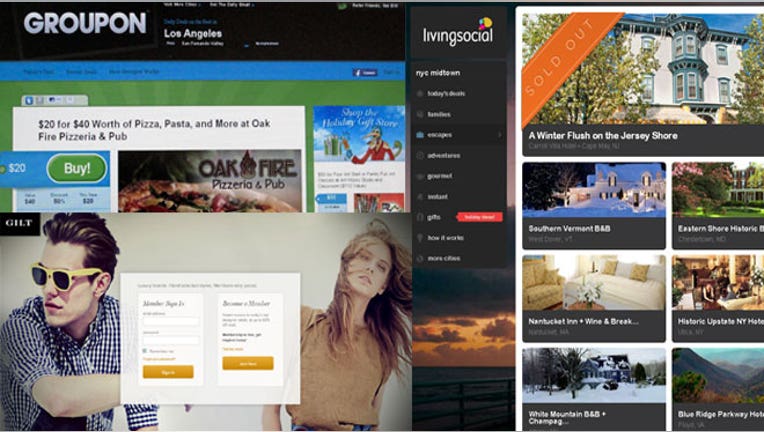
Task: Click the Gilt password field
Action: point(171,340)
